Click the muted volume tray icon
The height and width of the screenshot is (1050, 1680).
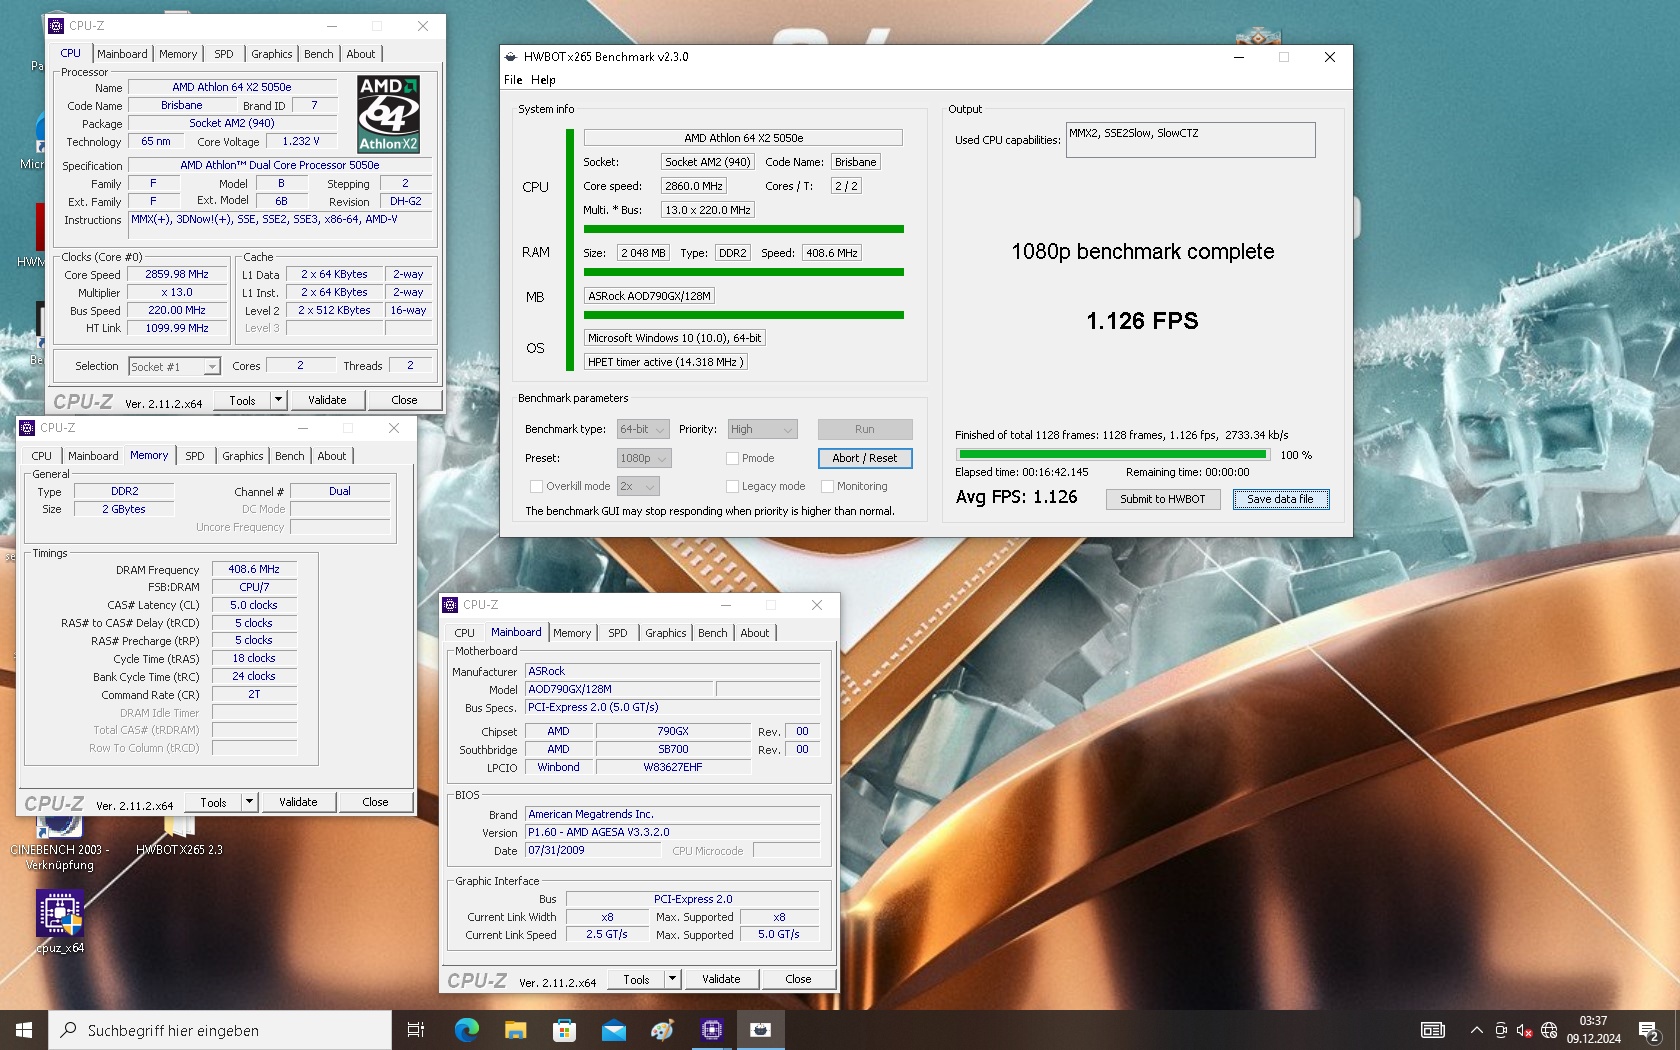point(1524,1030)
